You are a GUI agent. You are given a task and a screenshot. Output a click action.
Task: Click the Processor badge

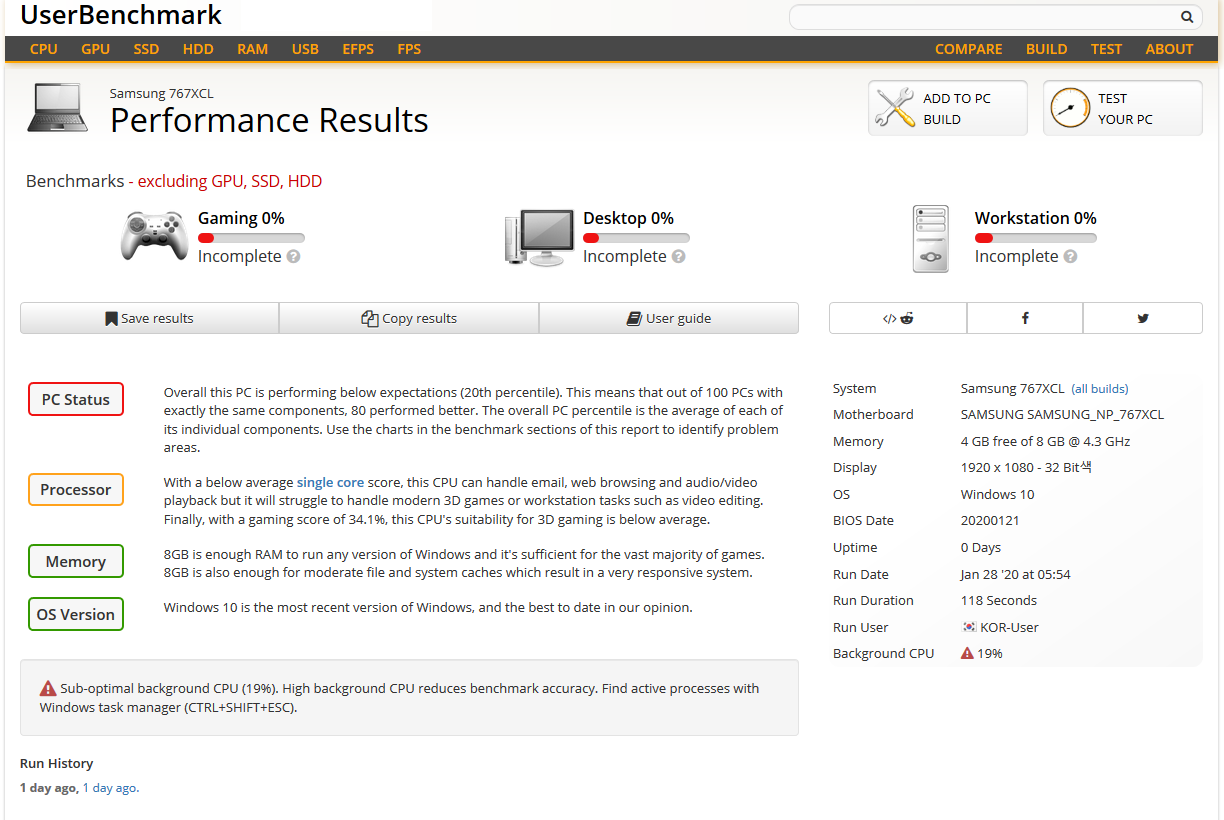[76, 490]
